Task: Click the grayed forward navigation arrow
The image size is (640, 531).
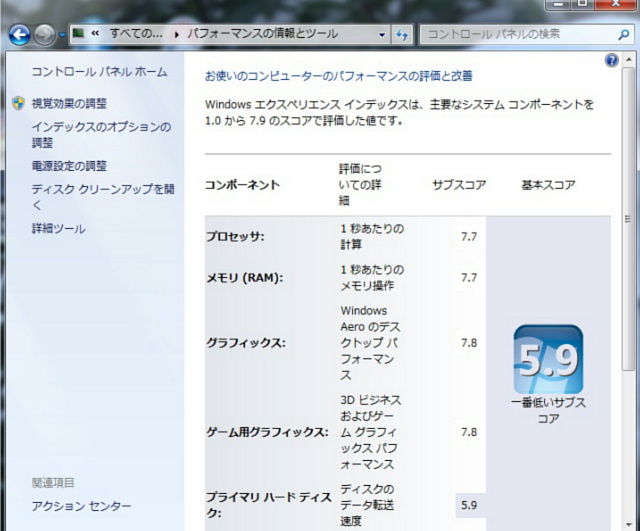Action: 44,35
